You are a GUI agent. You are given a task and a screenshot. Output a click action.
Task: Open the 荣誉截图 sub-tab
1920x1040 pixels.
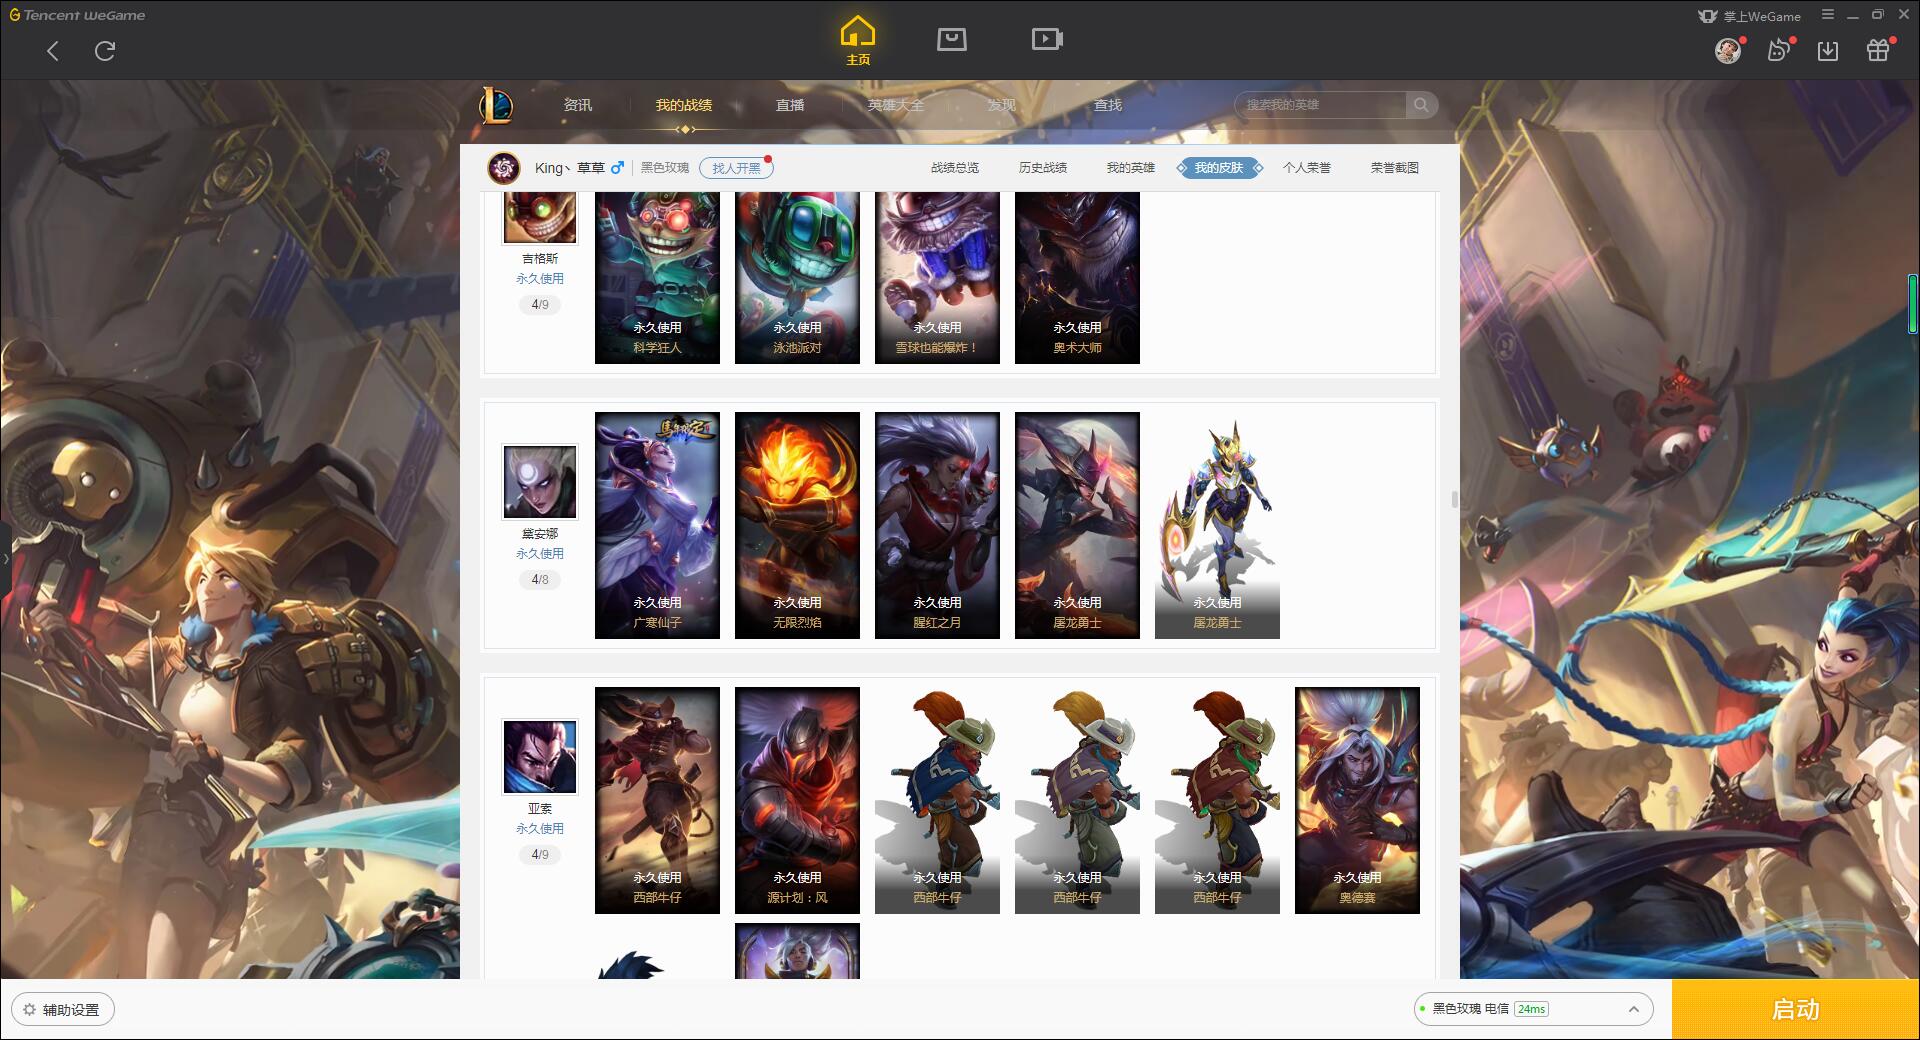click(x=1395, y=168)
